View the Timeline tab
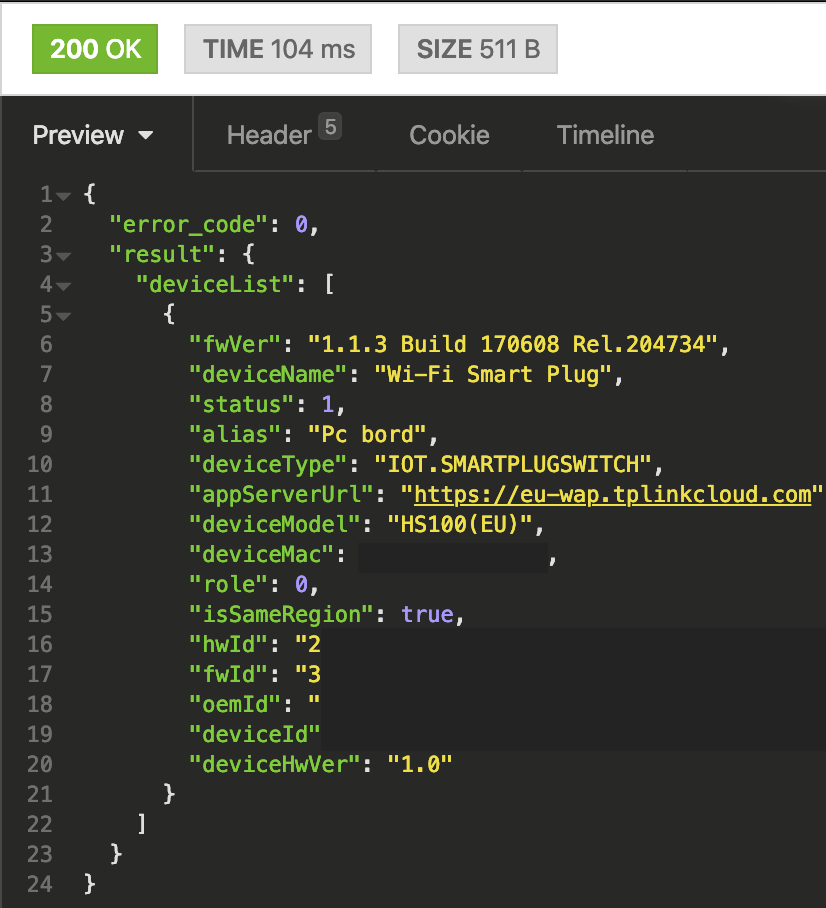The width and height of the screenshot is (826, 908). tap(605, 134)
